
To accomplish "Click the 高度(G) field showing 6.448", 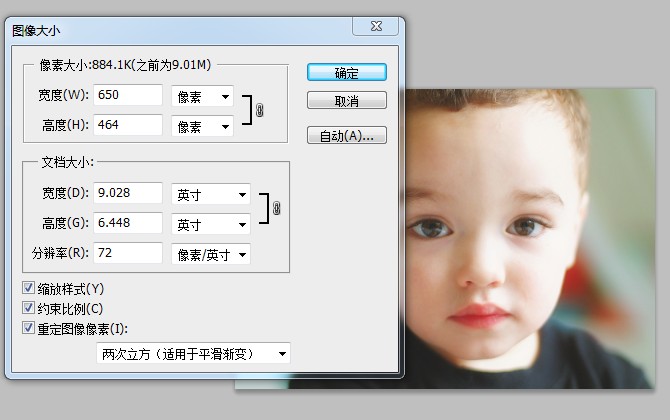I will [128, 223].
